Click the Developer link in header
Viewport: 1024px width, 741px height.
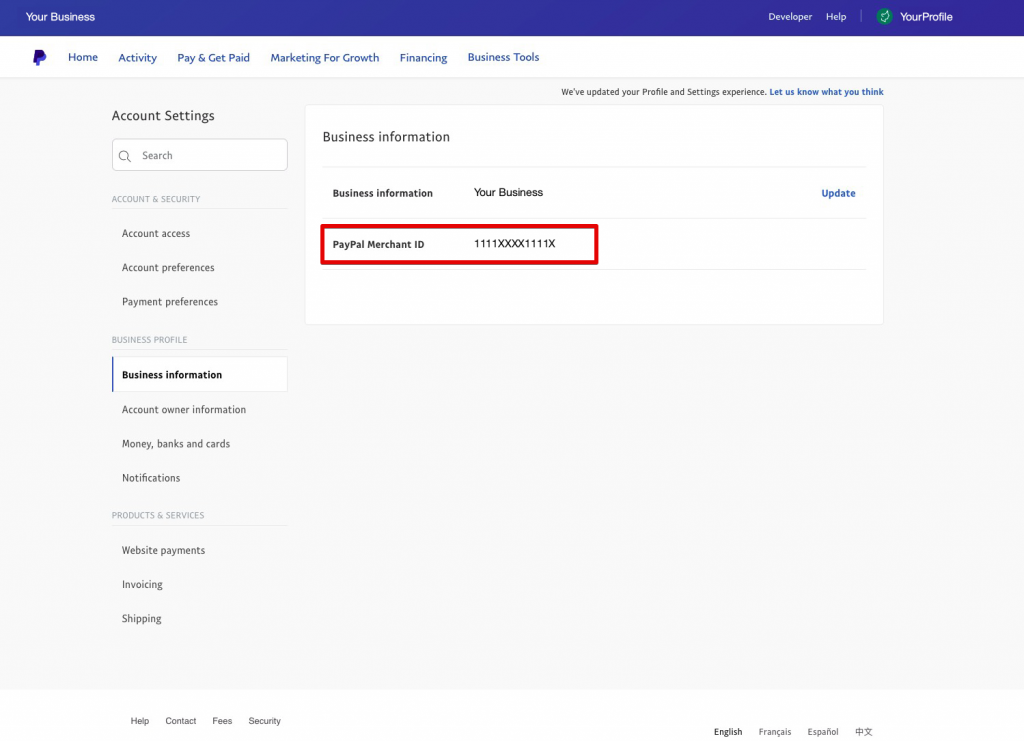[790, 17]
